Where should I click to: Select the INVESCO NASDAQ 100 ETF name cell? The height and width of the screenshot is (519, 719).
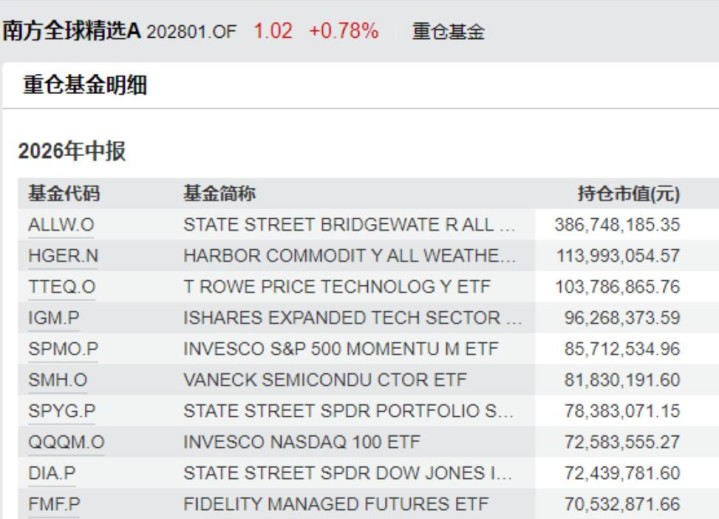pyautogui.click(x=302, y=442)
